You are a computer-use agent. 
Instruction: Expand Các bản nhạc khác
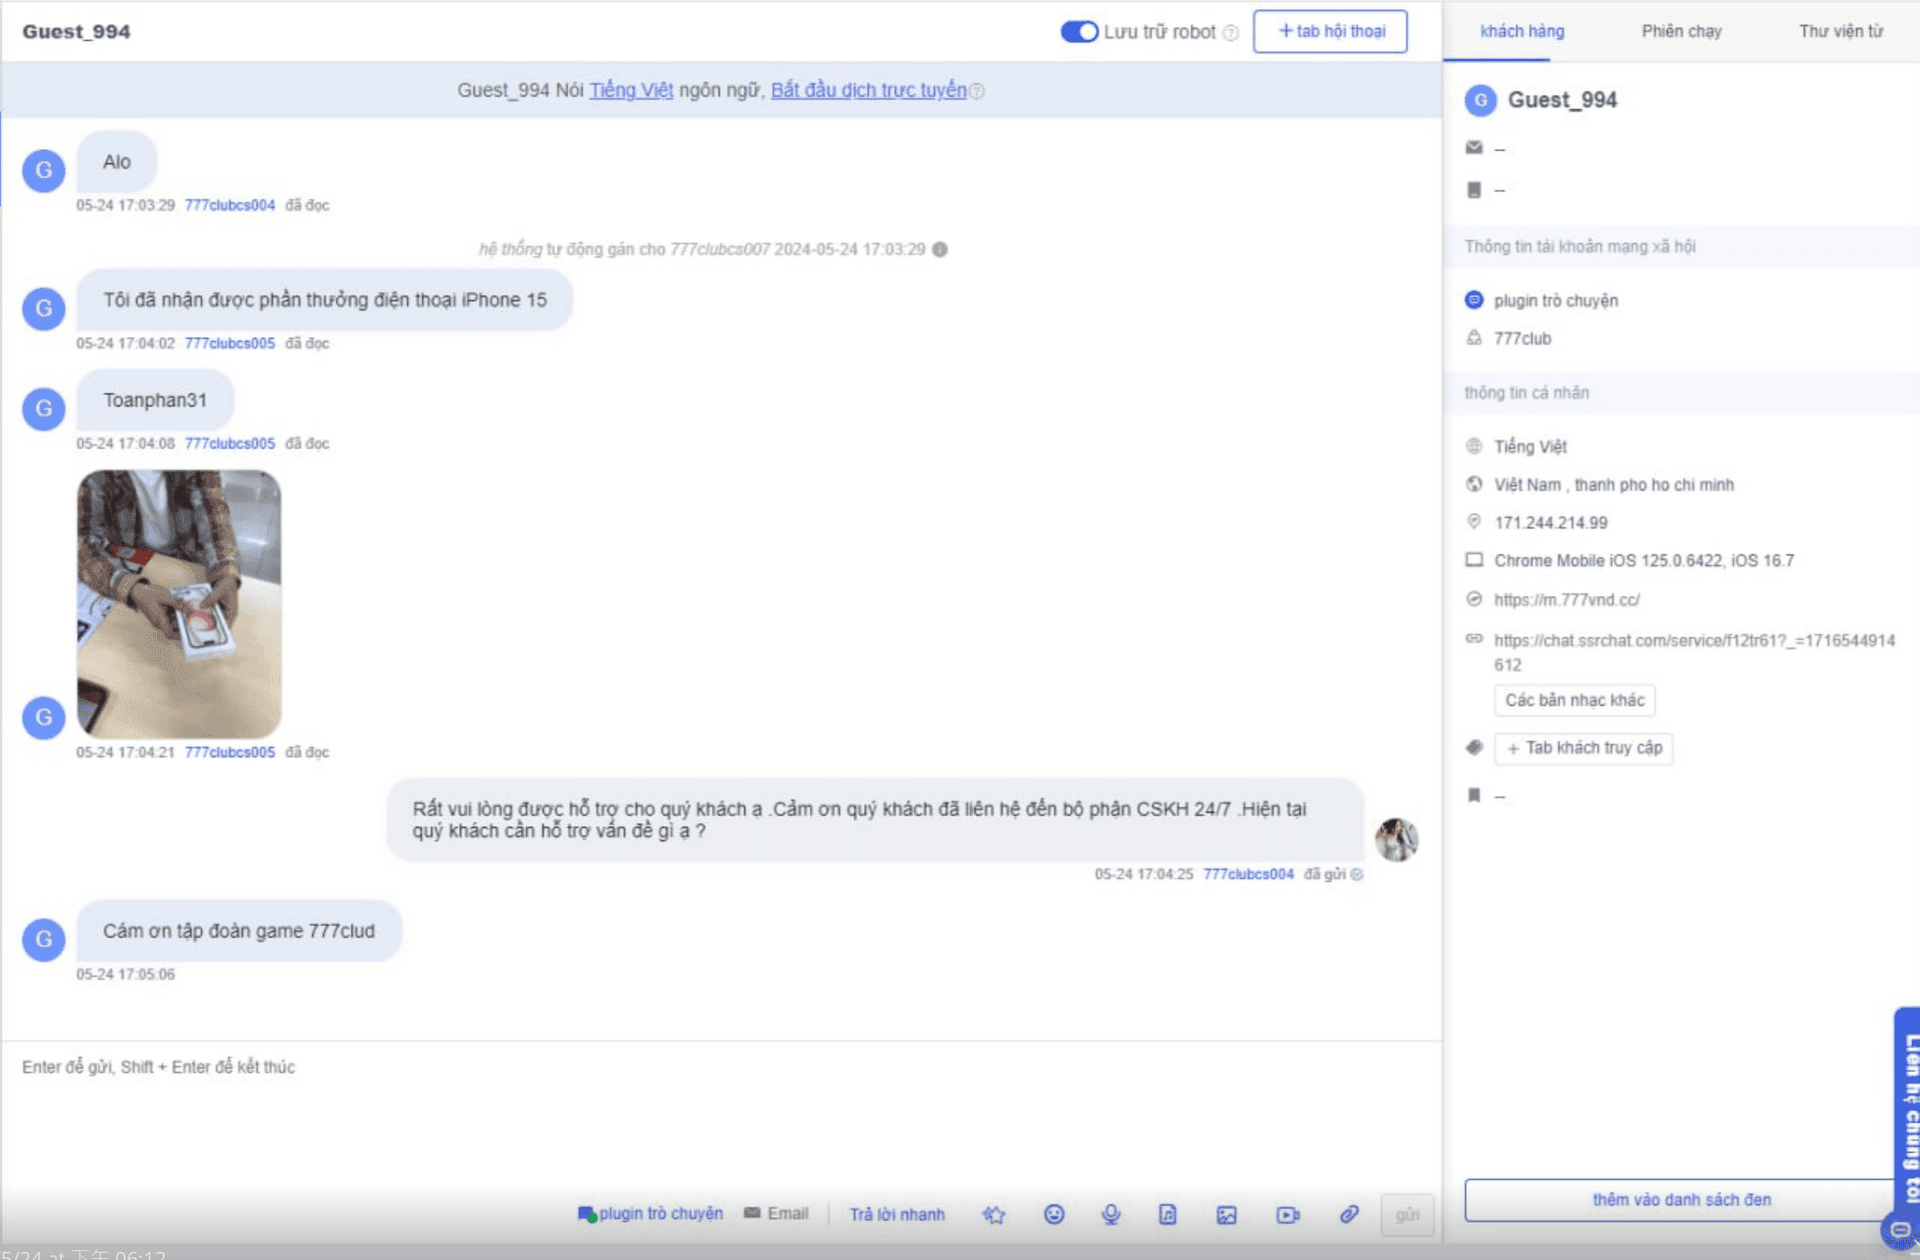pyautogui.click(x=1574, y=700)
